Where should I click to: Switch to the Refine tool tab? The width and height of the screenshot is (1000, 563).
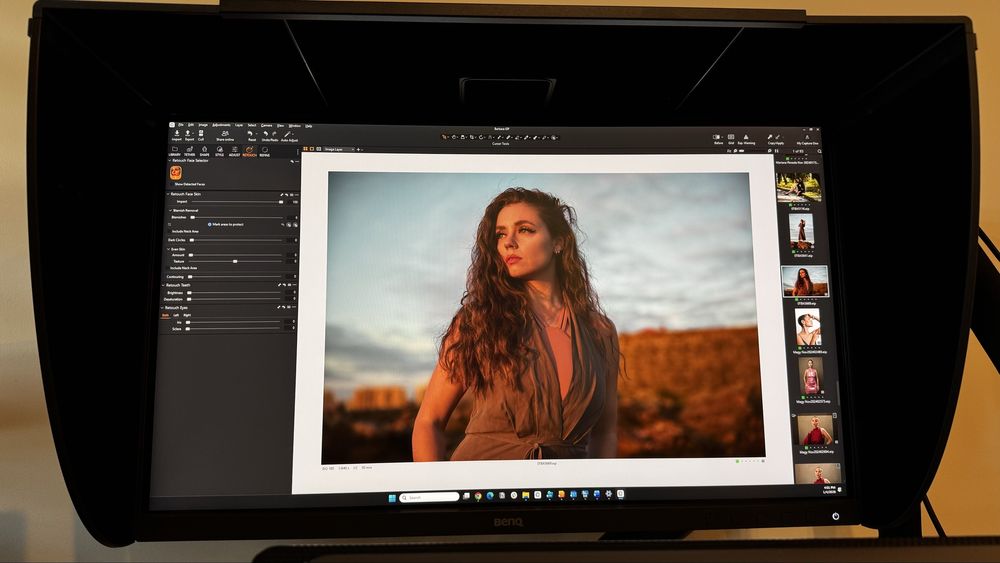pyautogui.click(x=265, y=151)
